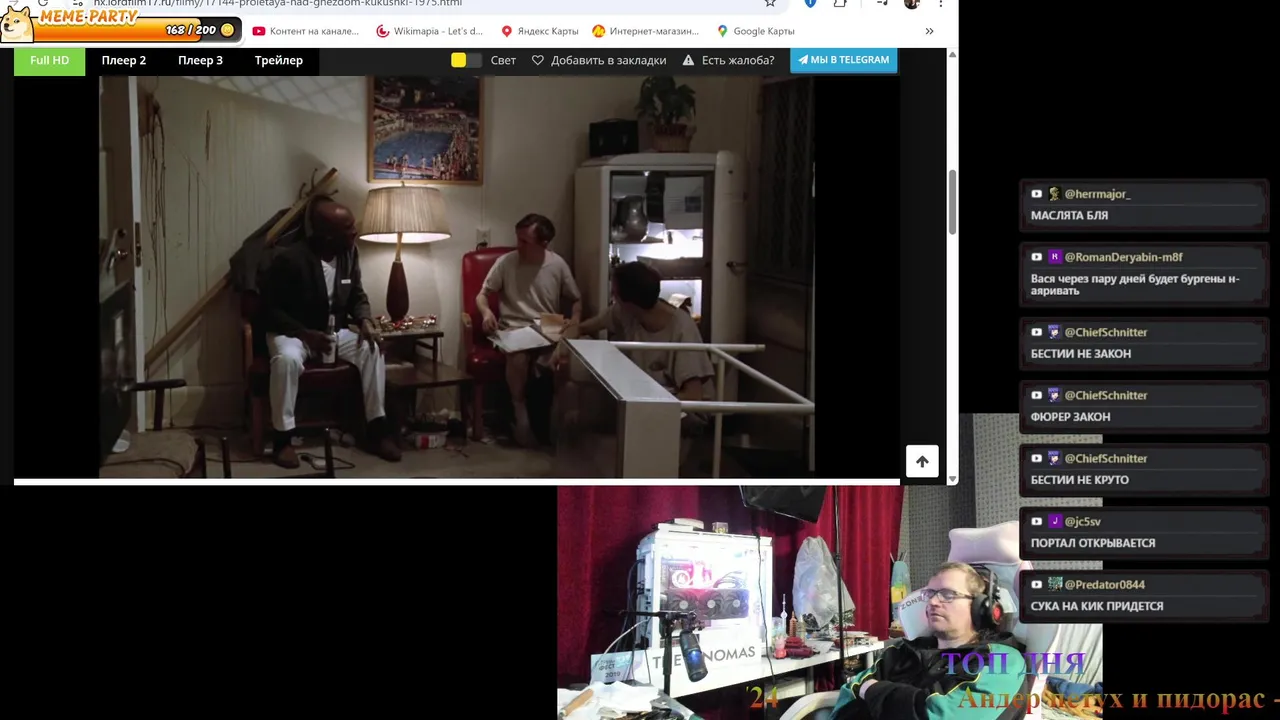Screen dimensions: 1280x720
Task: Click the extensions puzzle icon in Chrome
Action: tap(840, 4)
